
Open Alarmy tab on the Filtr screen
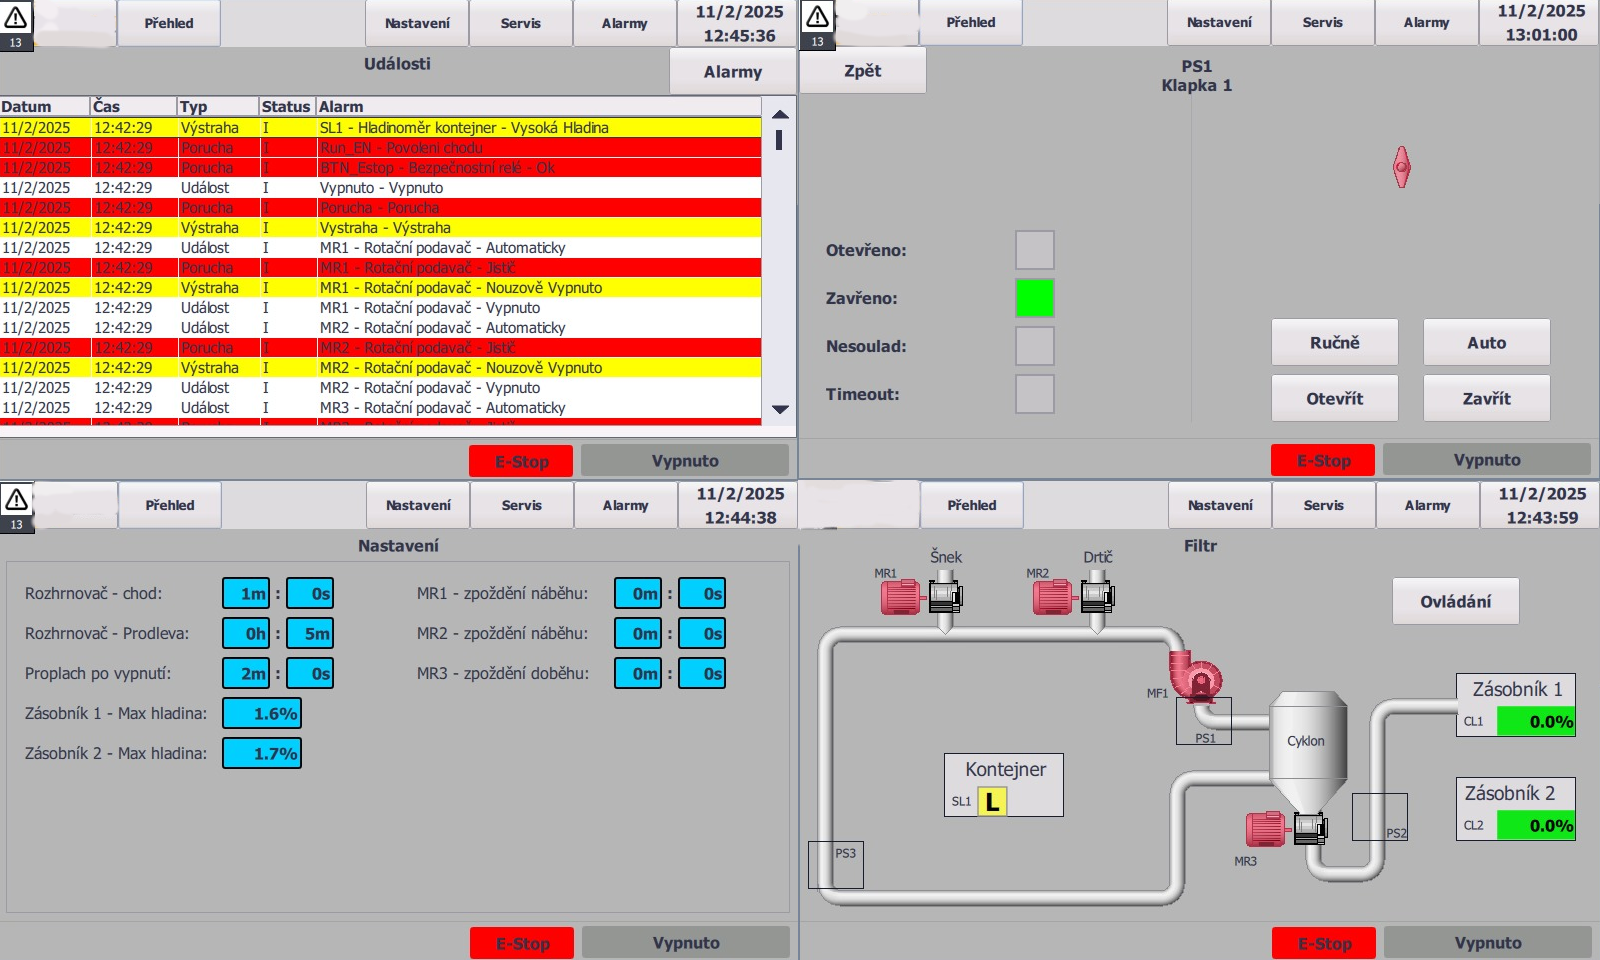1427,505
